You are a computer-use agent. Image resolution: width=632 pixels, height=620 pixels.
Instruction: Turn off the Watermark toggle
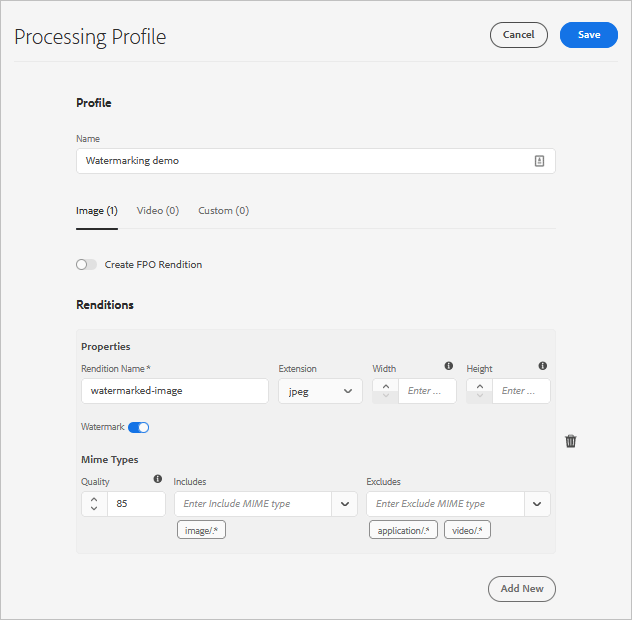(x=138, y=427)
